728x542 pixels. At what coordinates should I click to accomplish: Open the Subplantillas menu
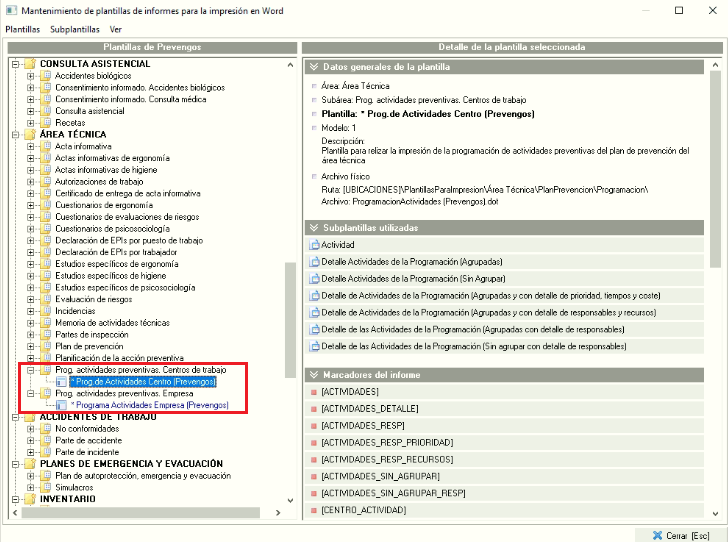75,29
